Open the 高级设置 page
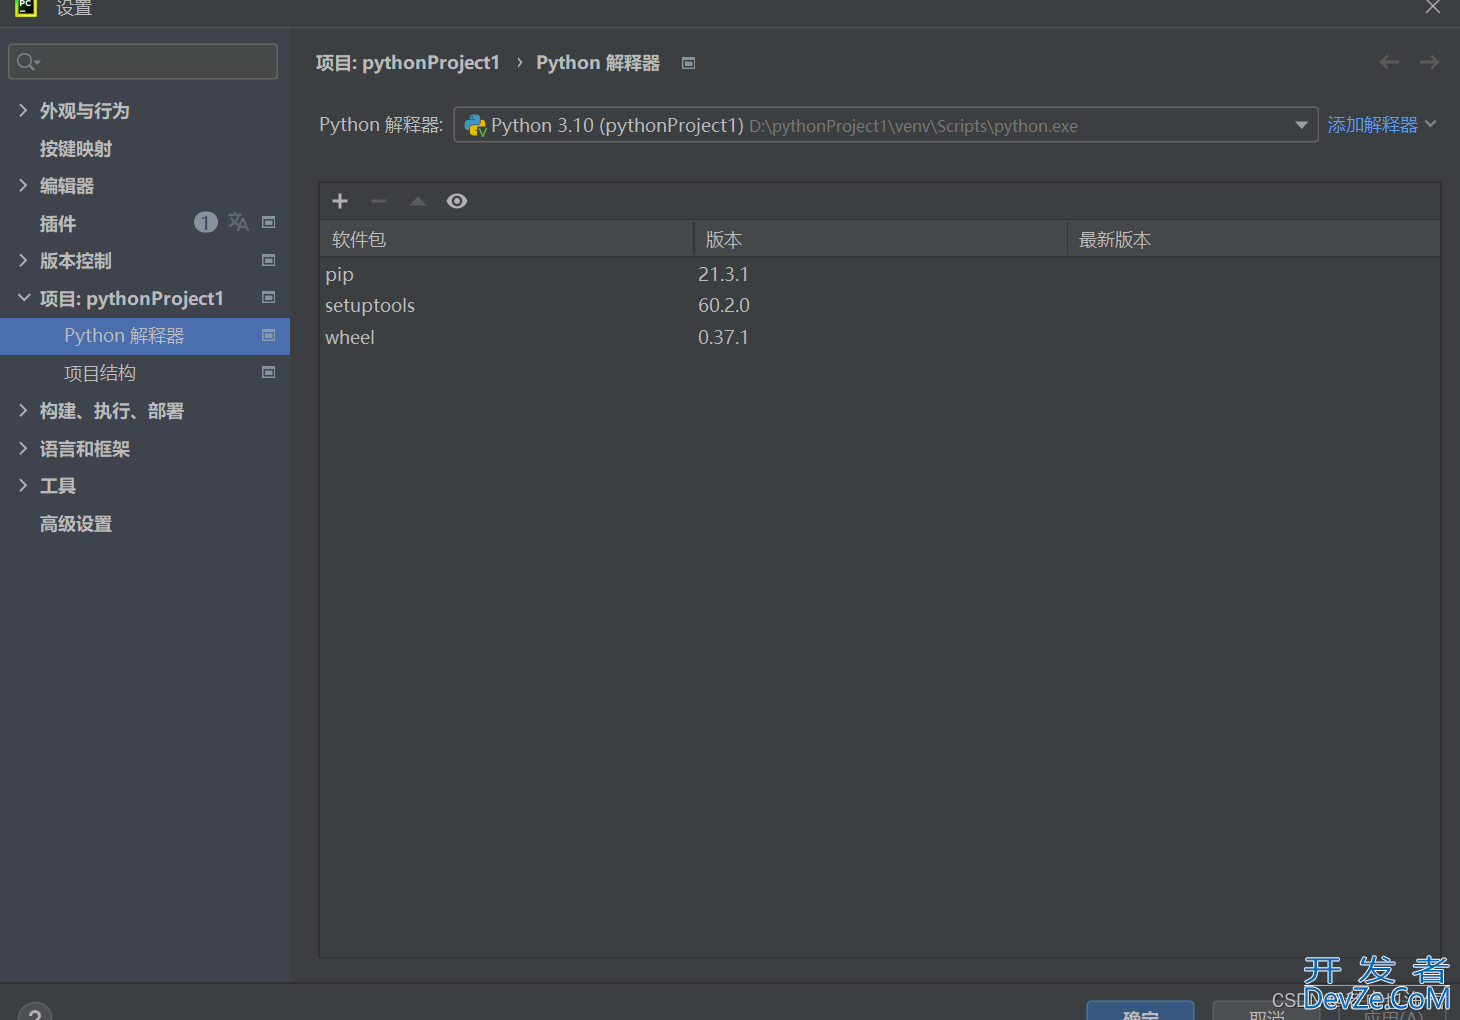1460x1020 pixels. 76,523
